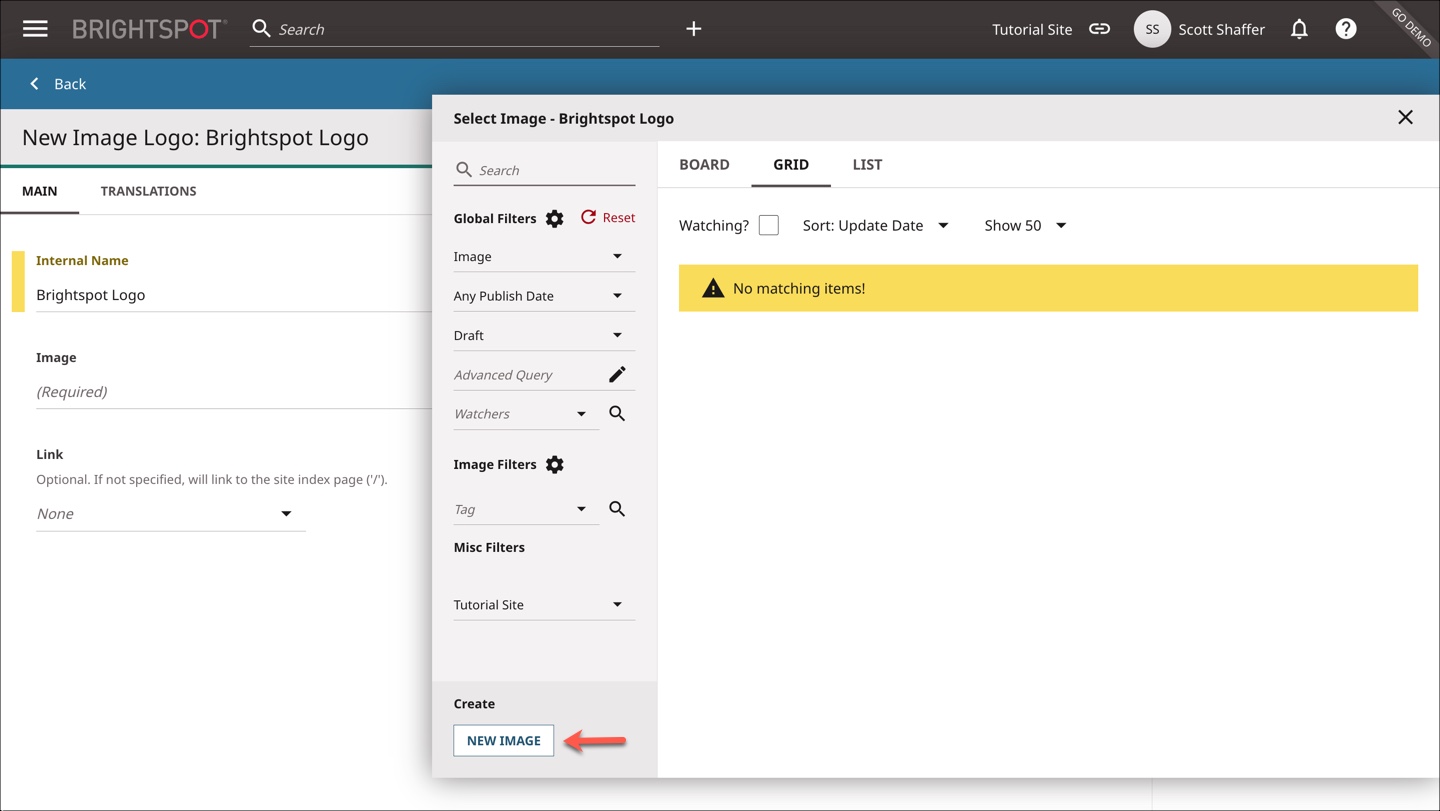This screenshot has width=1440, height=811.
Task: Open the Link None dropdown
Action: coord(171,514)
